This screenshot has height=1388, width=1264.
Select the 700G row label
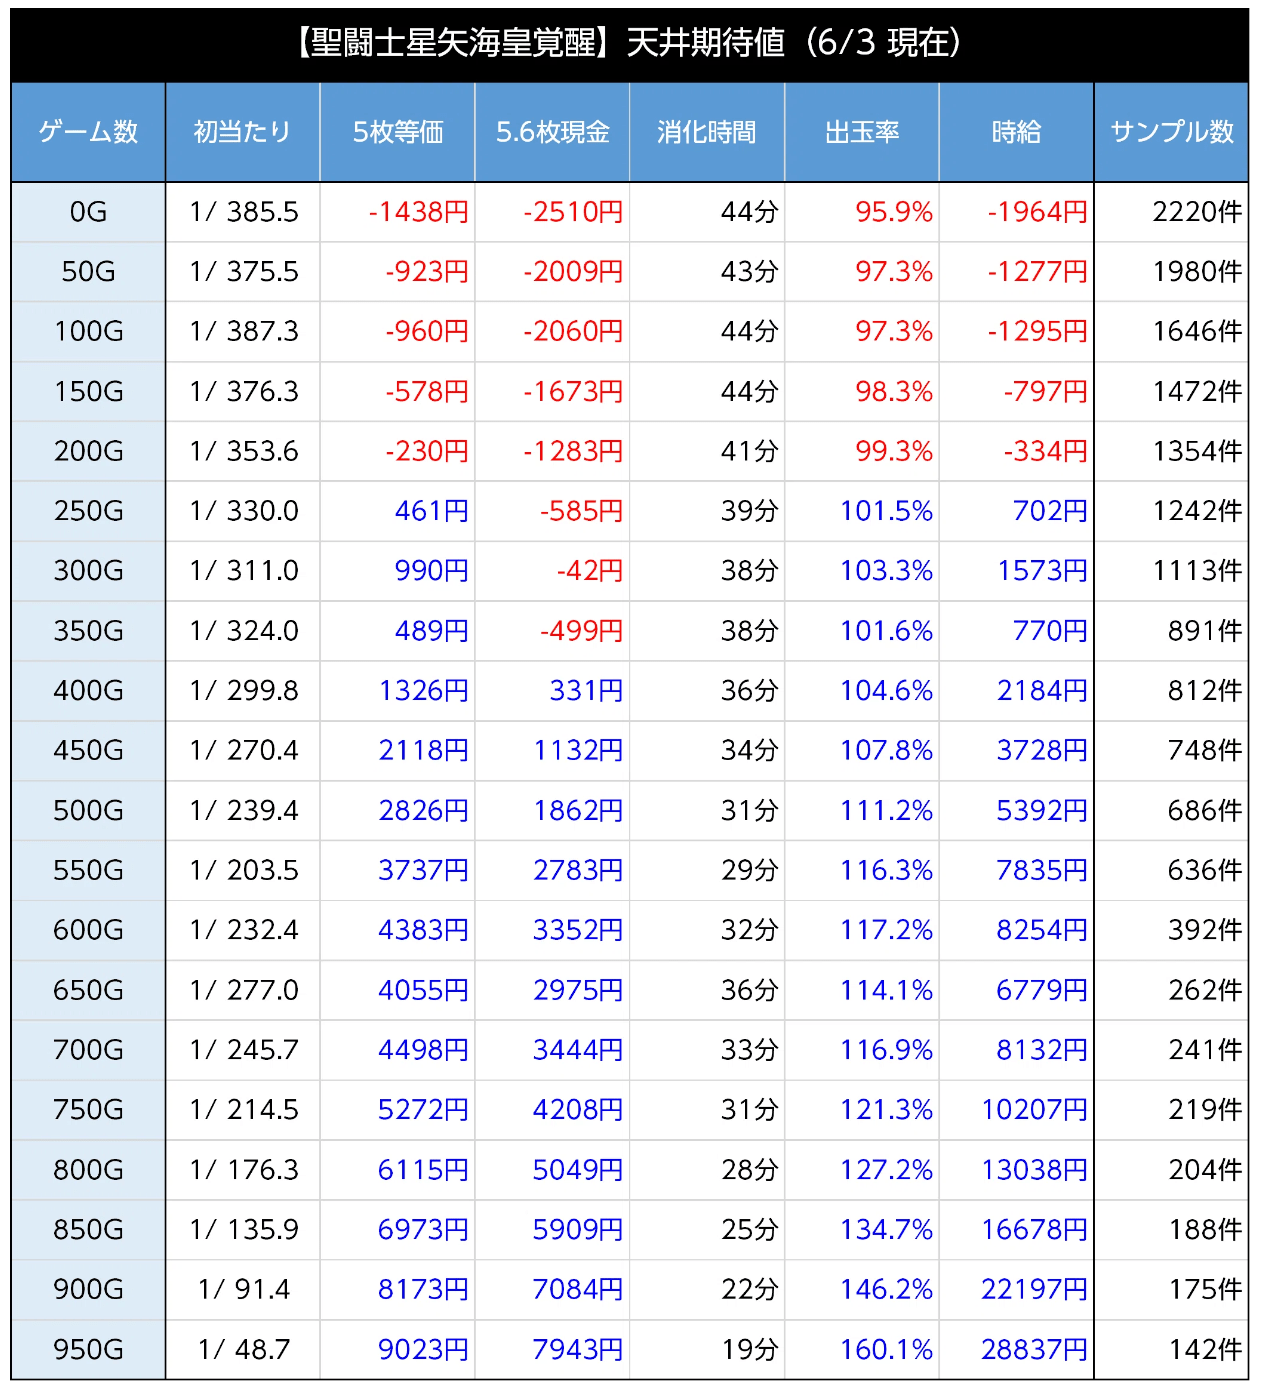[88, 1050]
